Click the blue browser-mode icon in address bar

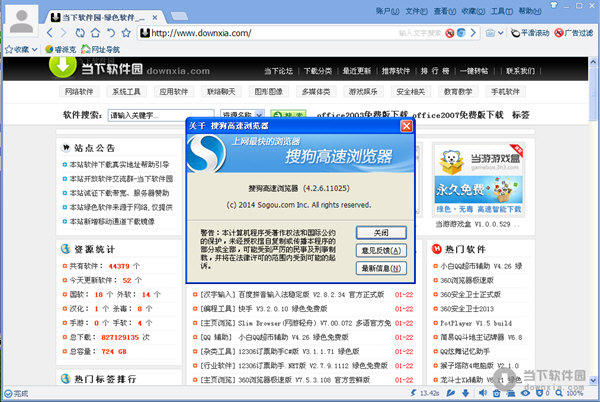461,33
